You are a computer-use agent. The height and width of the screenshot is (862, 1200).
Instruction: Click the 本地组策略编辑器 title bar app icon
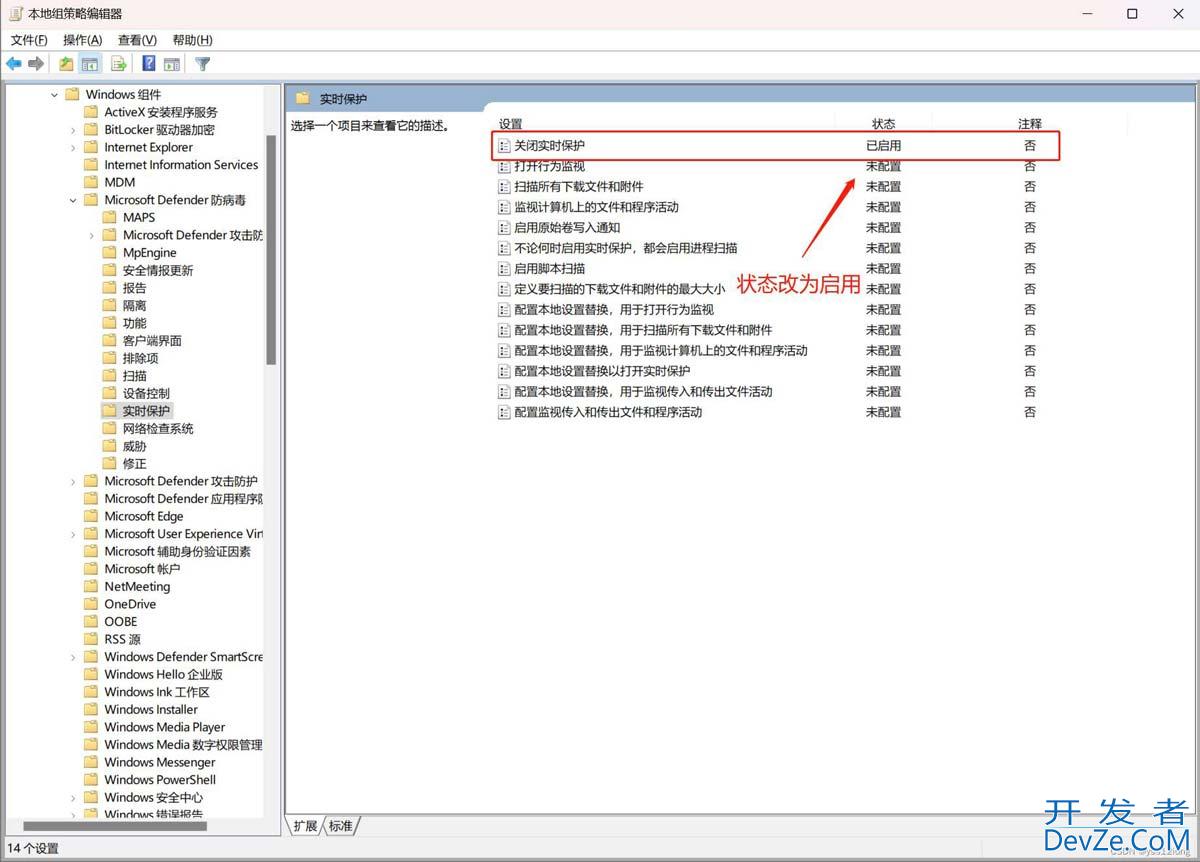pos(16,14)
